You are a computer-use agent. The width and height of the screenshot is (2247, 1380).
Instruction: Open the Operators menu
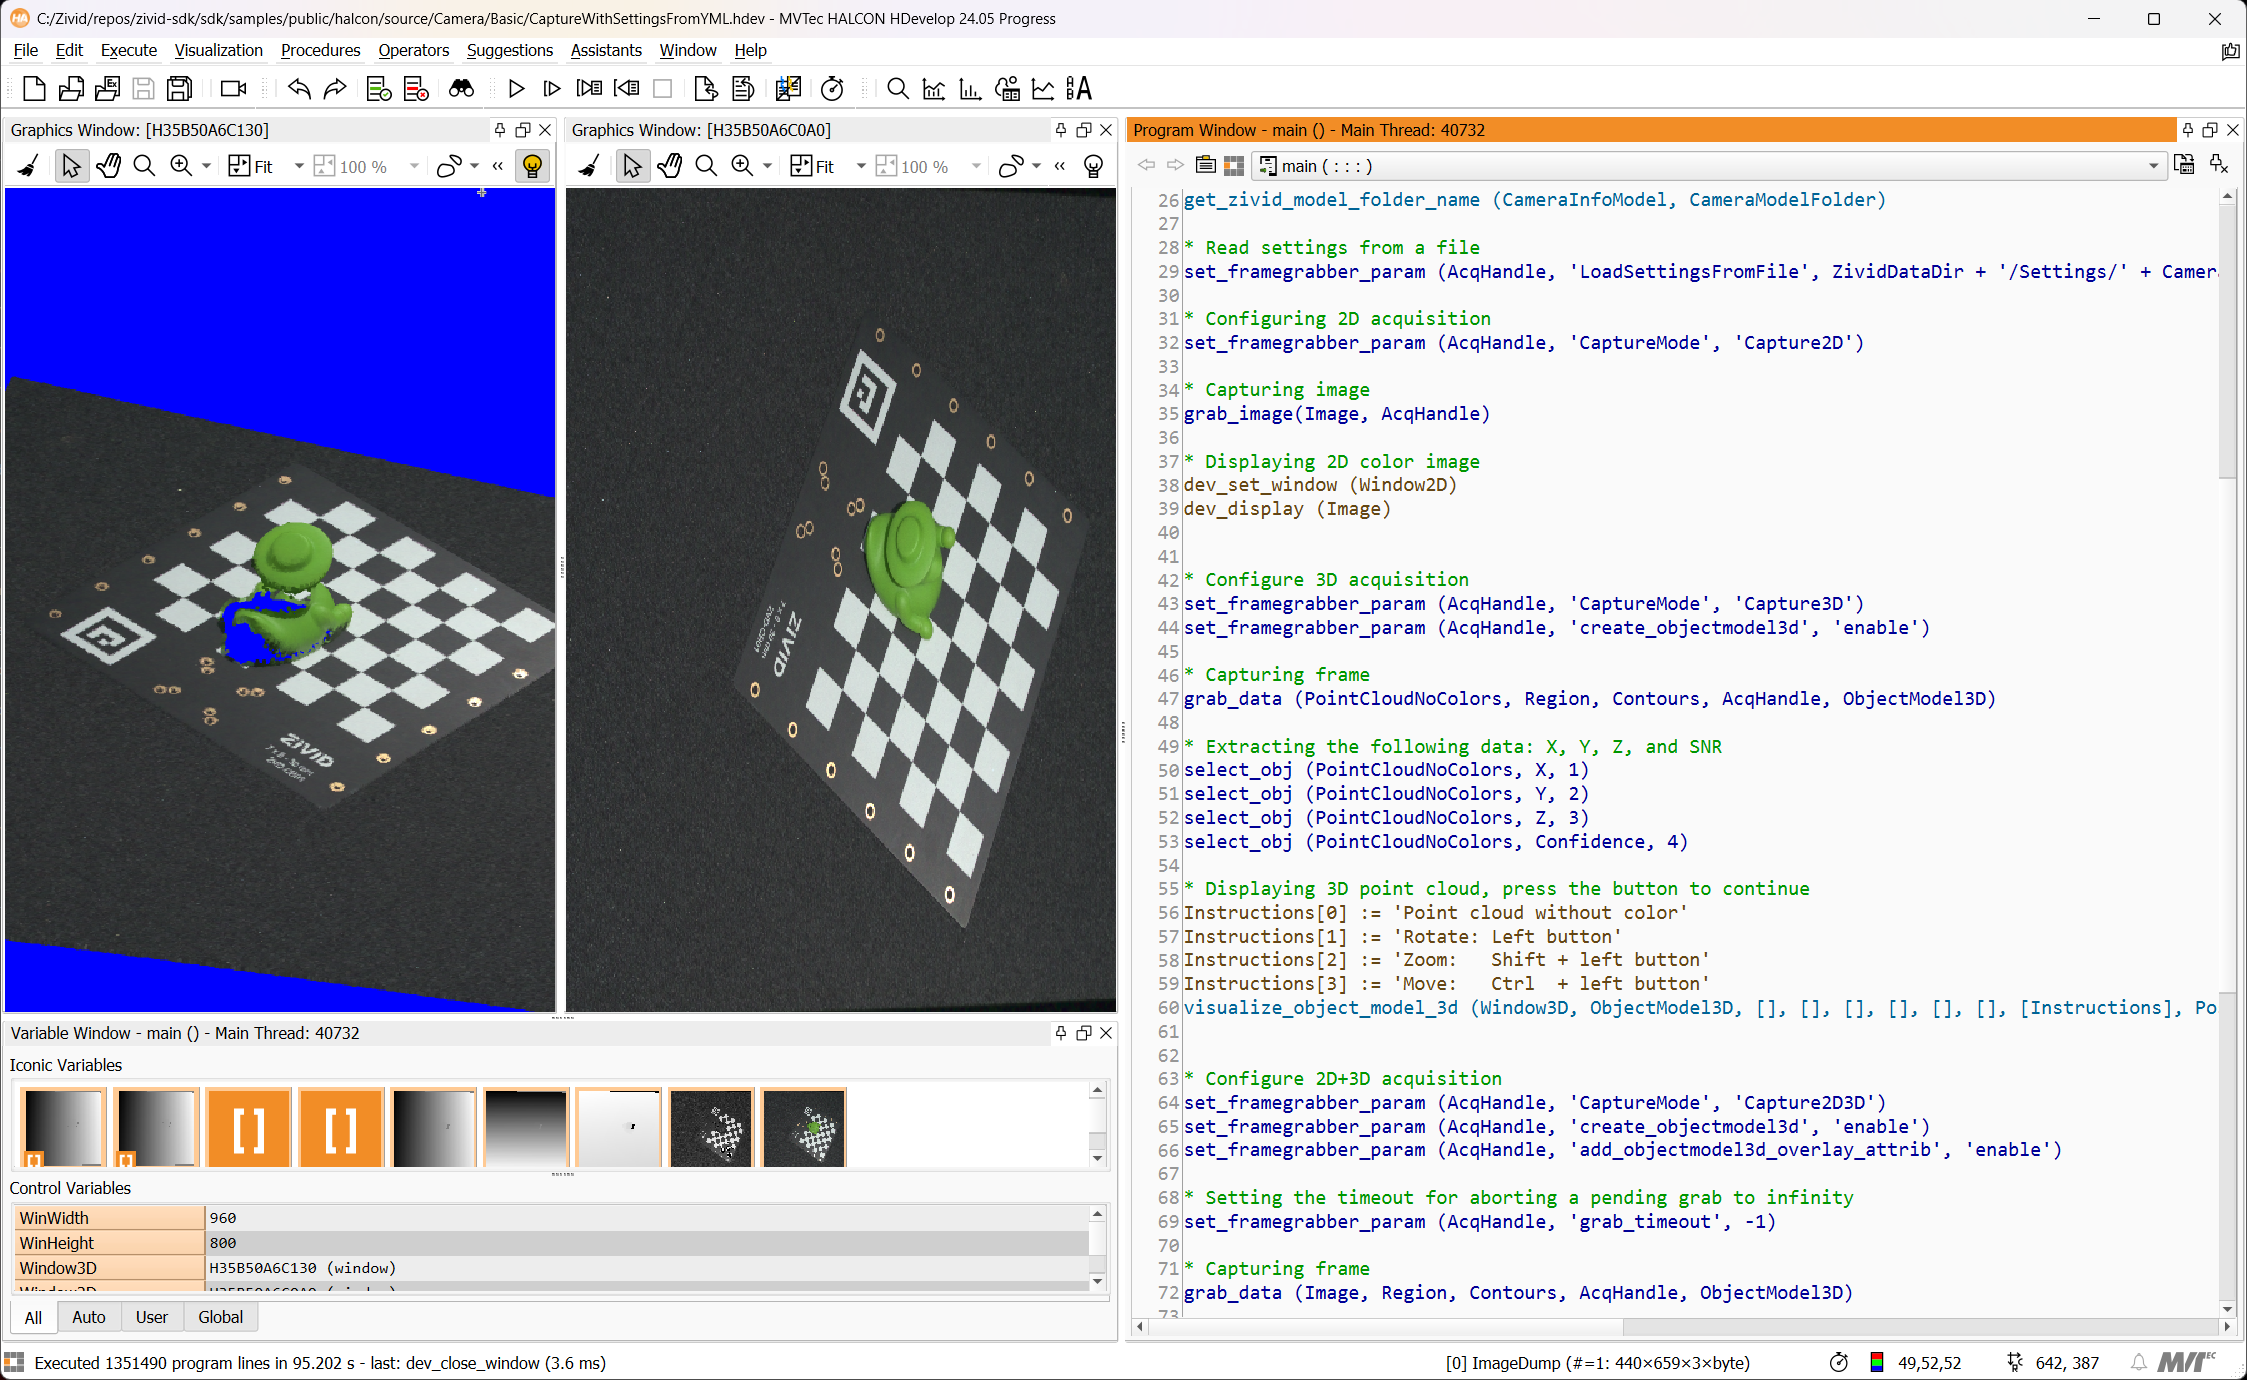tap(413, 50)
